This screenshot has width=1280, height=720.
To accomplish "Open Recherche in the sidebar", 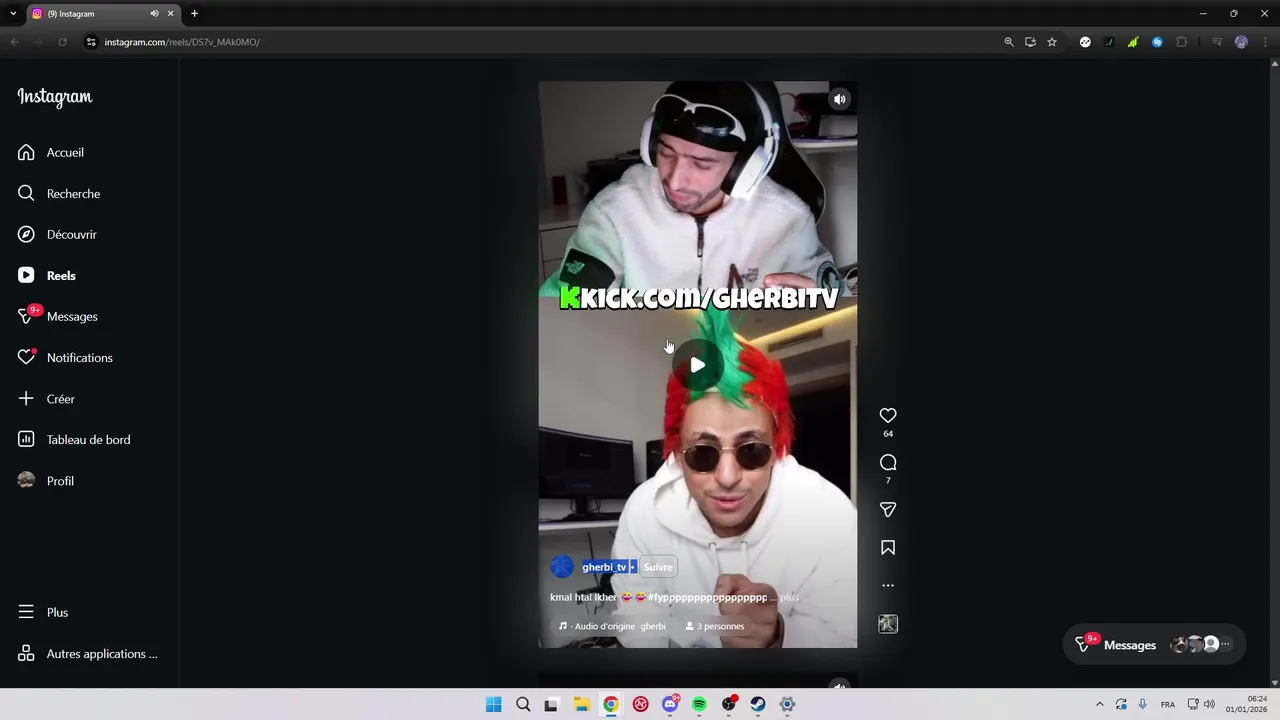I will pyautogui.click(x=59, y=193).
